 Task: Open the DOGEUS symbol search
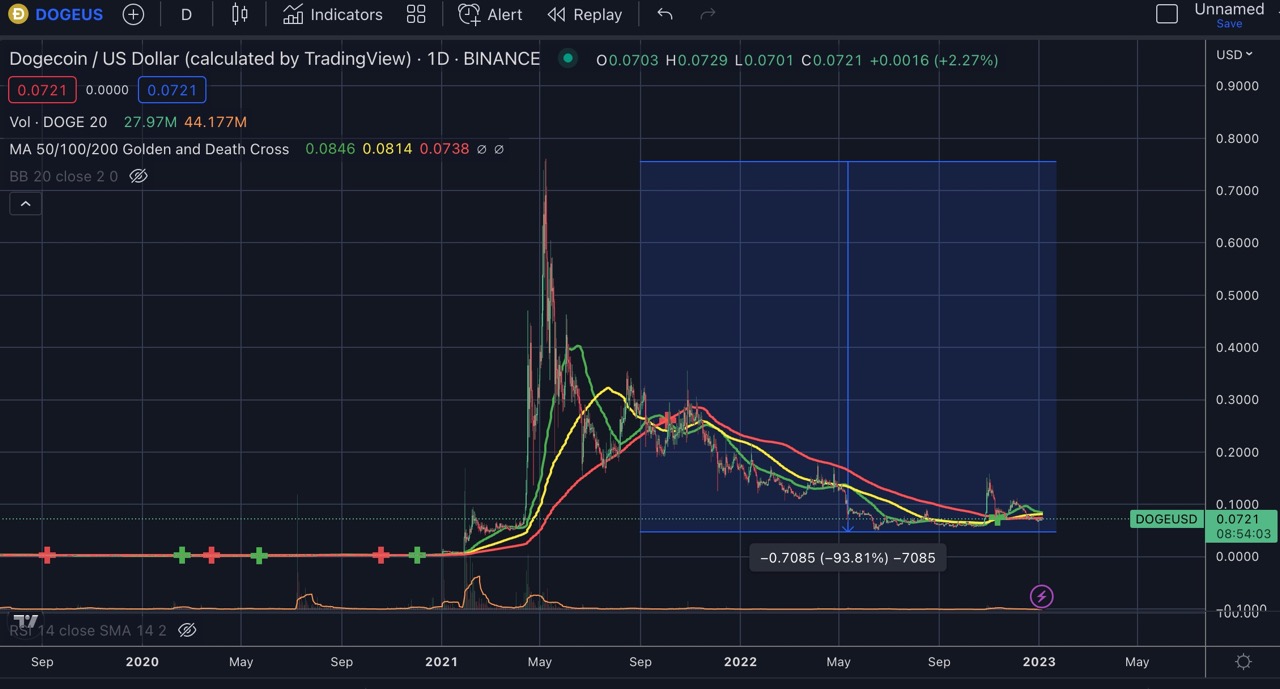(58, 15)
